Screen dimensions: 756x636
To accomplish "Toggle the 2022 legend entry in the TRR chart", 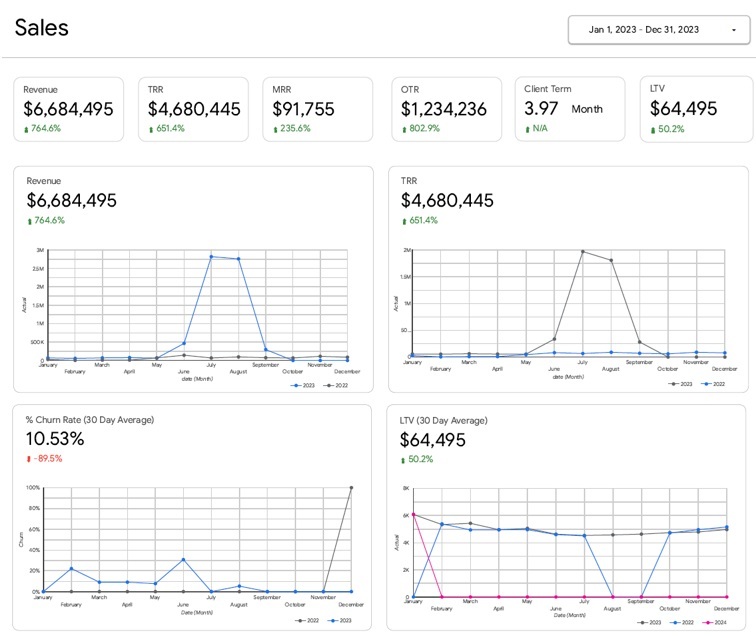I will [x=713, y=384].
